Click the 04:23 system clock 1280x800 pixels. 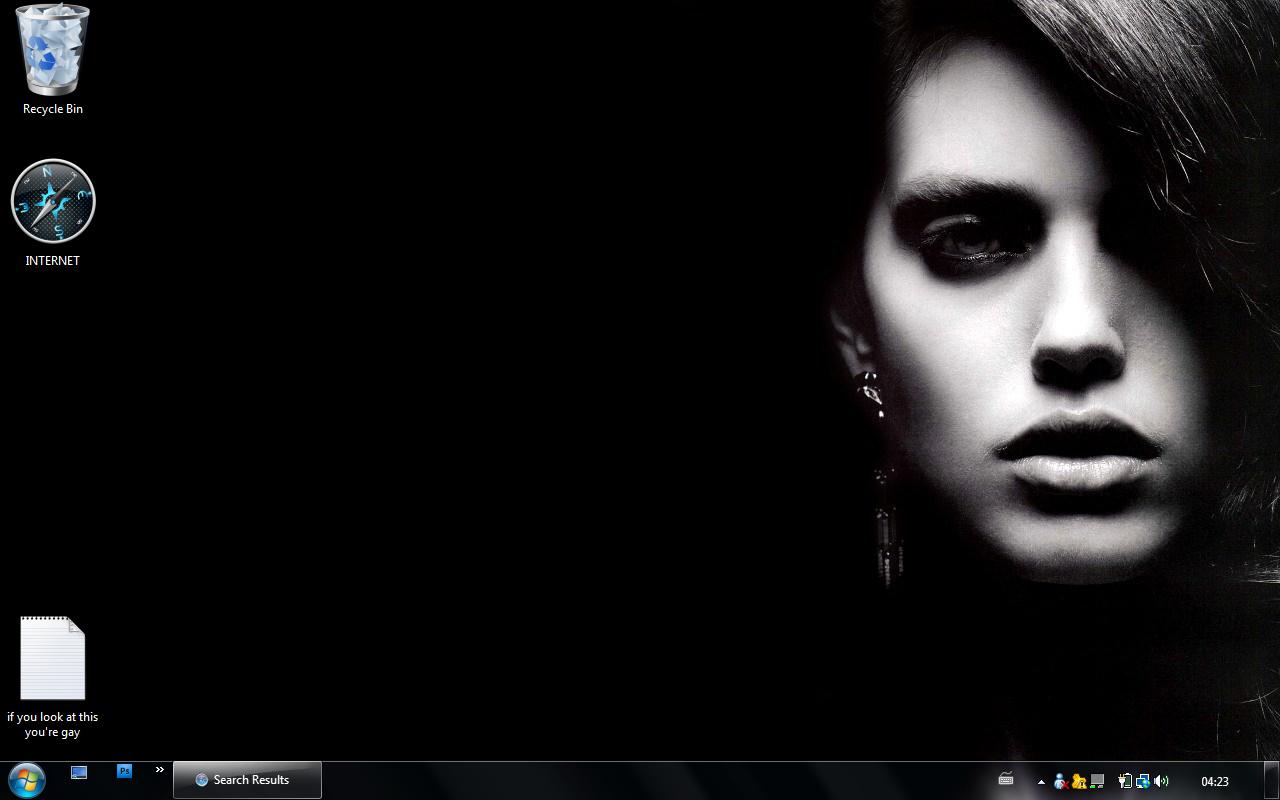[x=1214, y=781]
